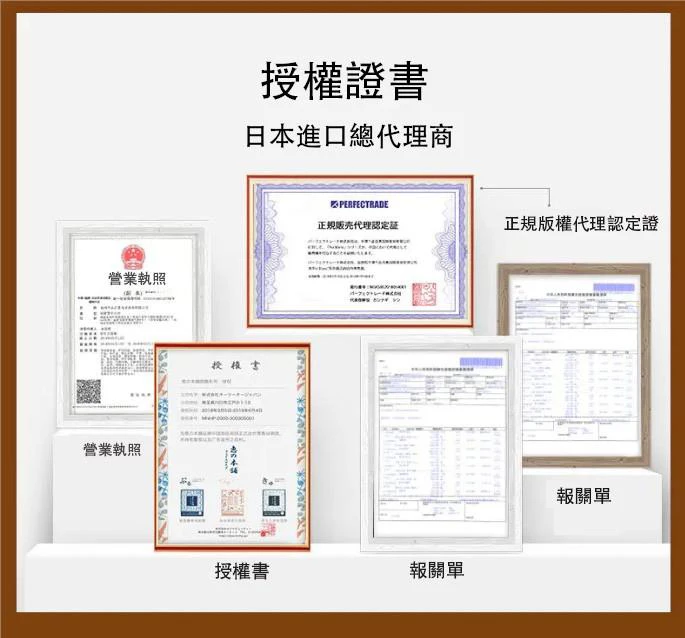Image resolution: width=685 pixels, height=638 pixels.
Task: Open the orange-framed 授權書 document
Action: 232,445
